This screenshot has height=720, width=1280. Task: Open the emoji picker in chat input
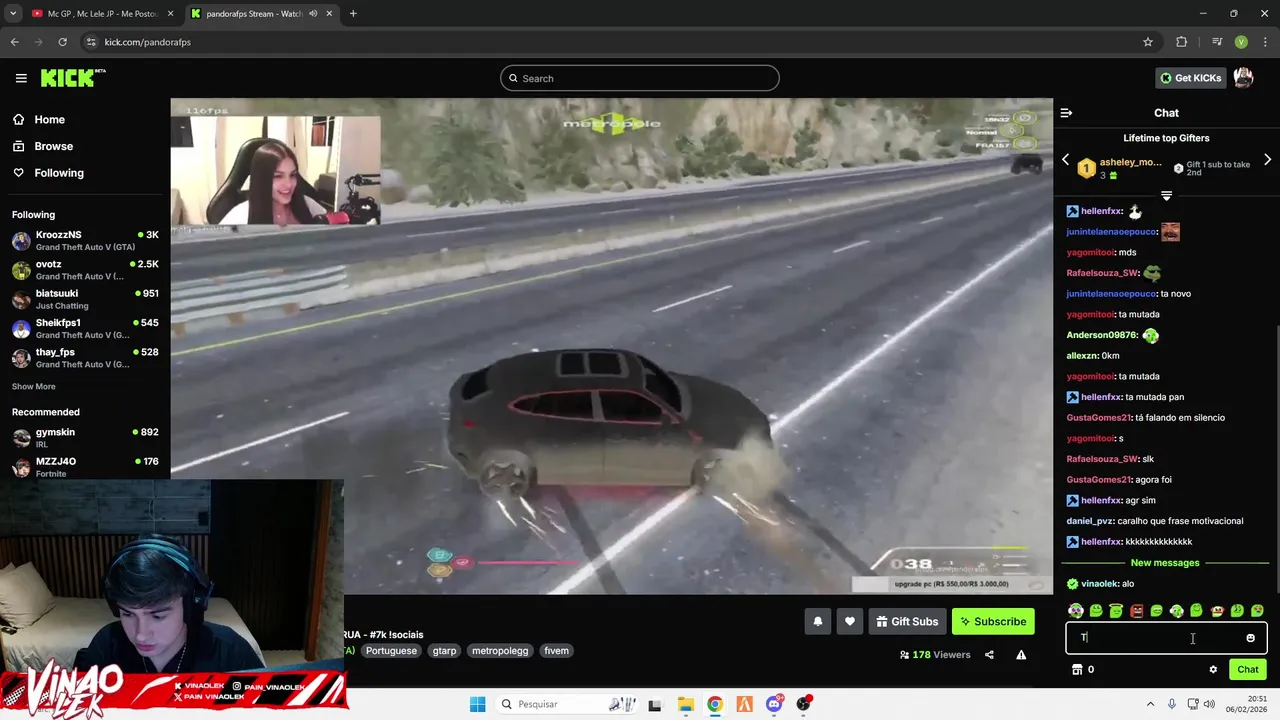click(x=1250, y=638)
